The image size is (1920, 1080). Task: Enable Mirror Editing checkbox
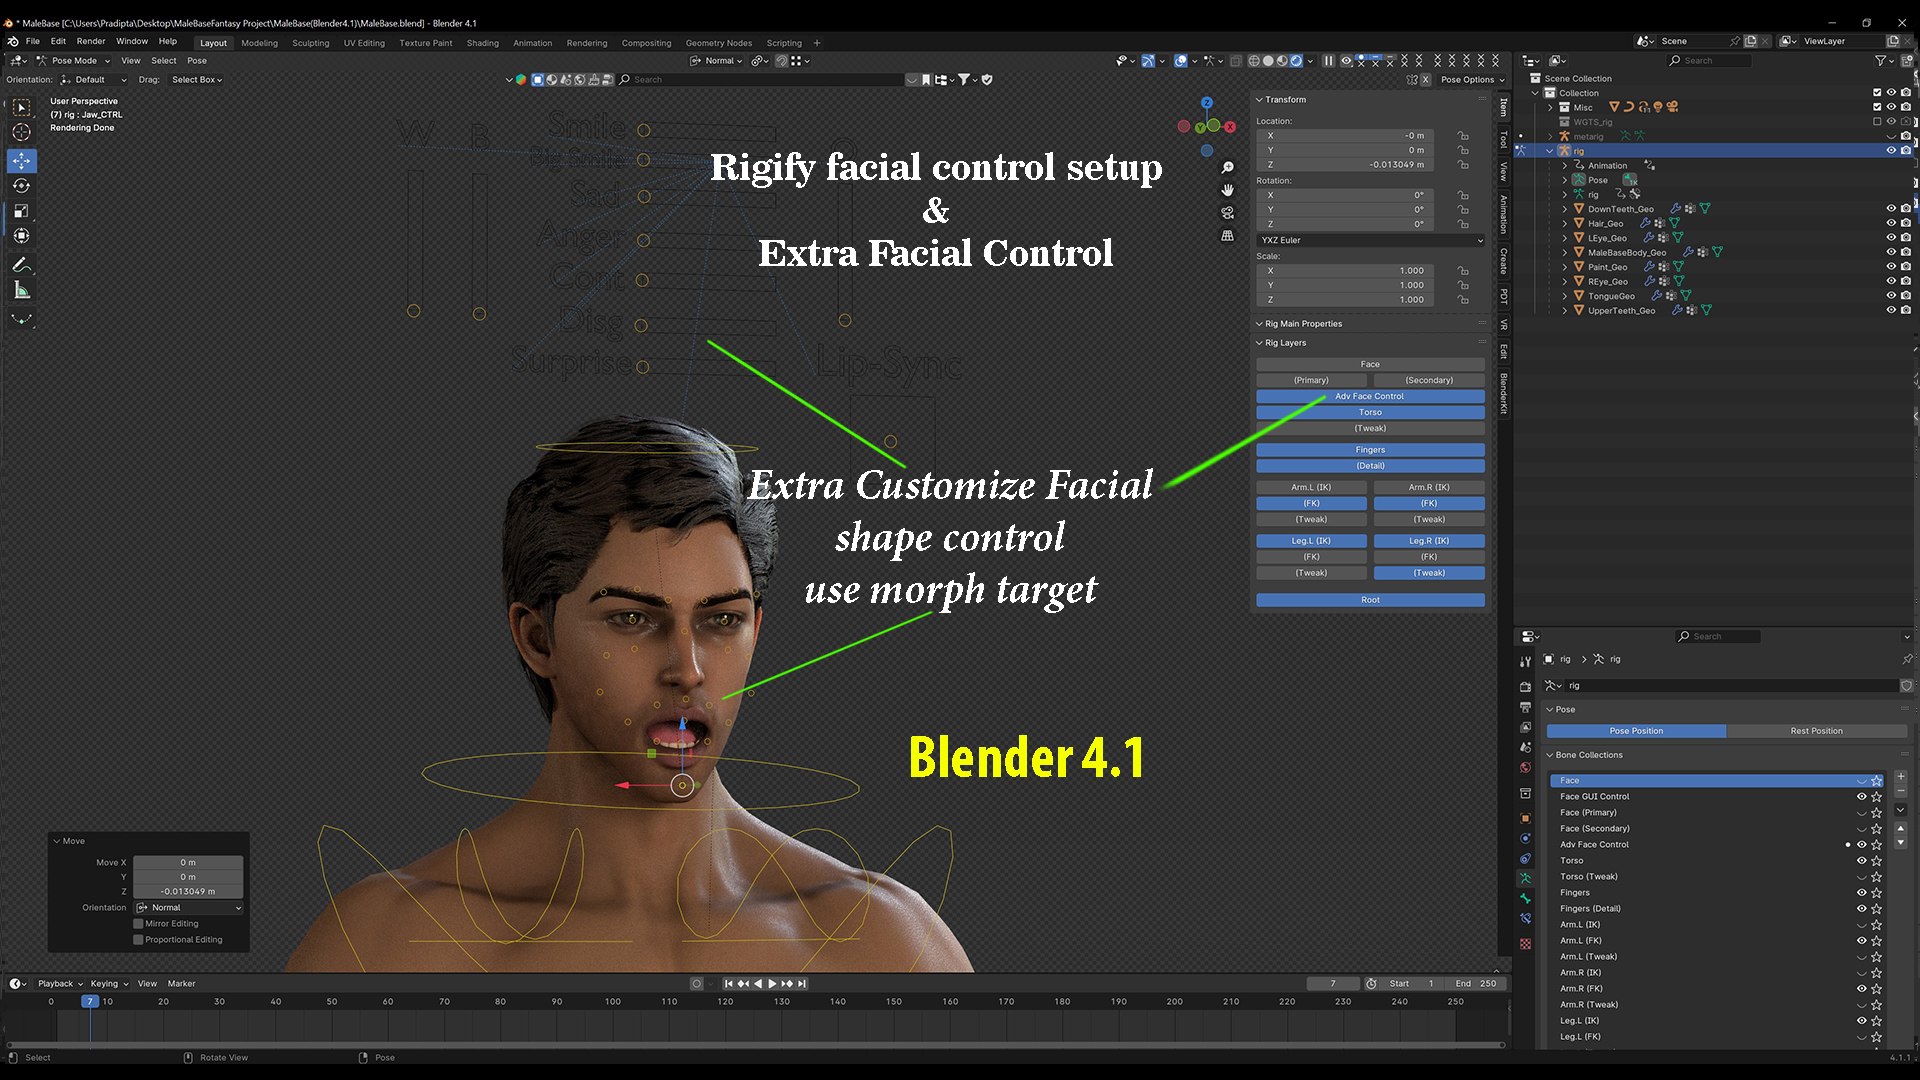click(139, 924)
